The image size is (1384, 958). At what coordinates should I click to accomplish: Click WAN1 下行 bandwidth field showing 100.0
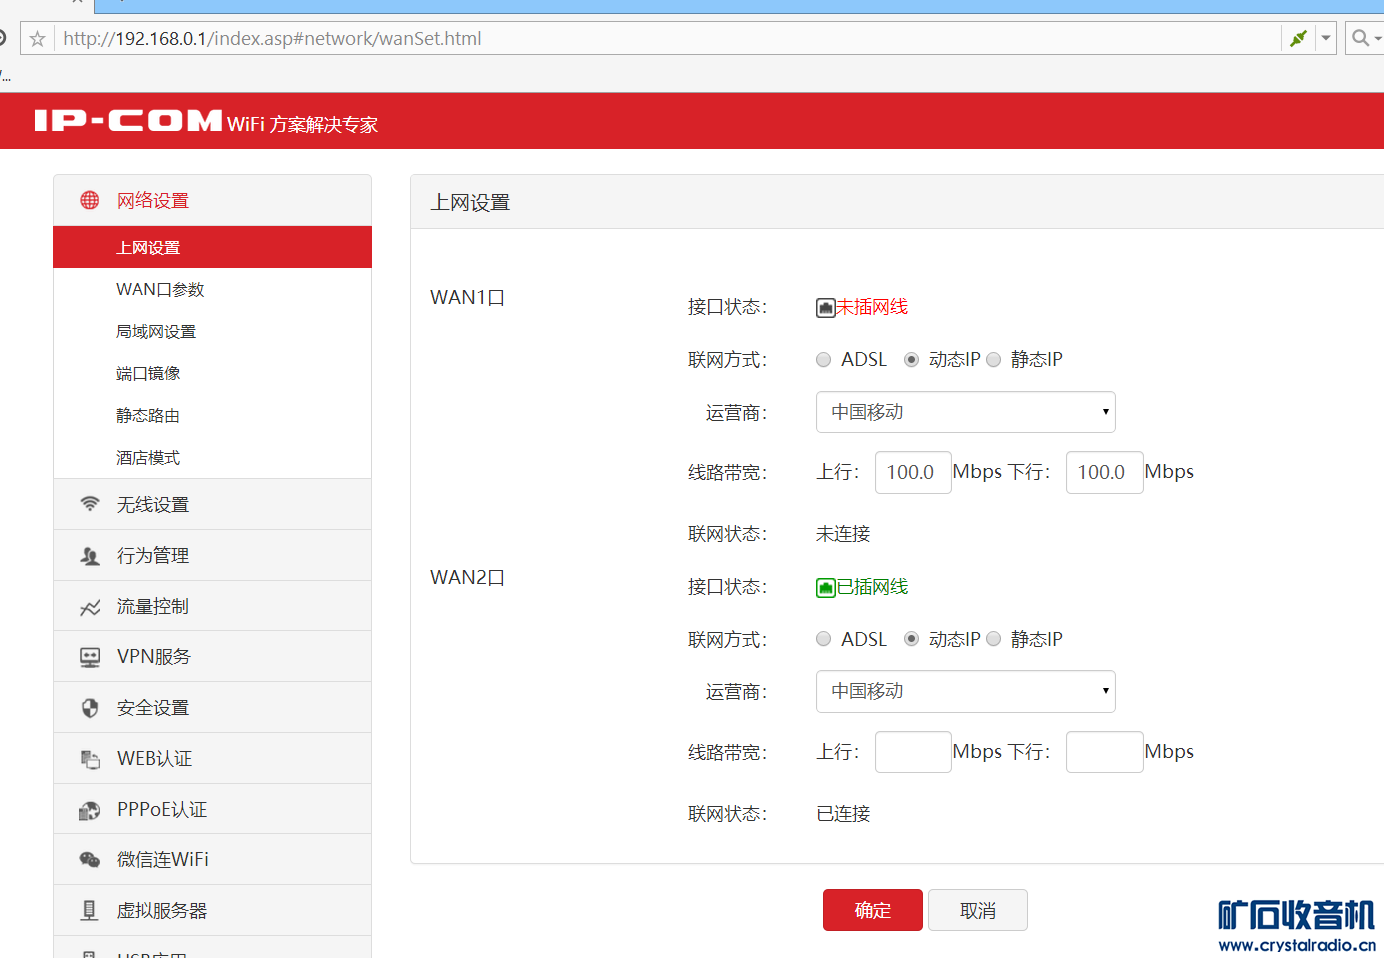[1104, 472]
